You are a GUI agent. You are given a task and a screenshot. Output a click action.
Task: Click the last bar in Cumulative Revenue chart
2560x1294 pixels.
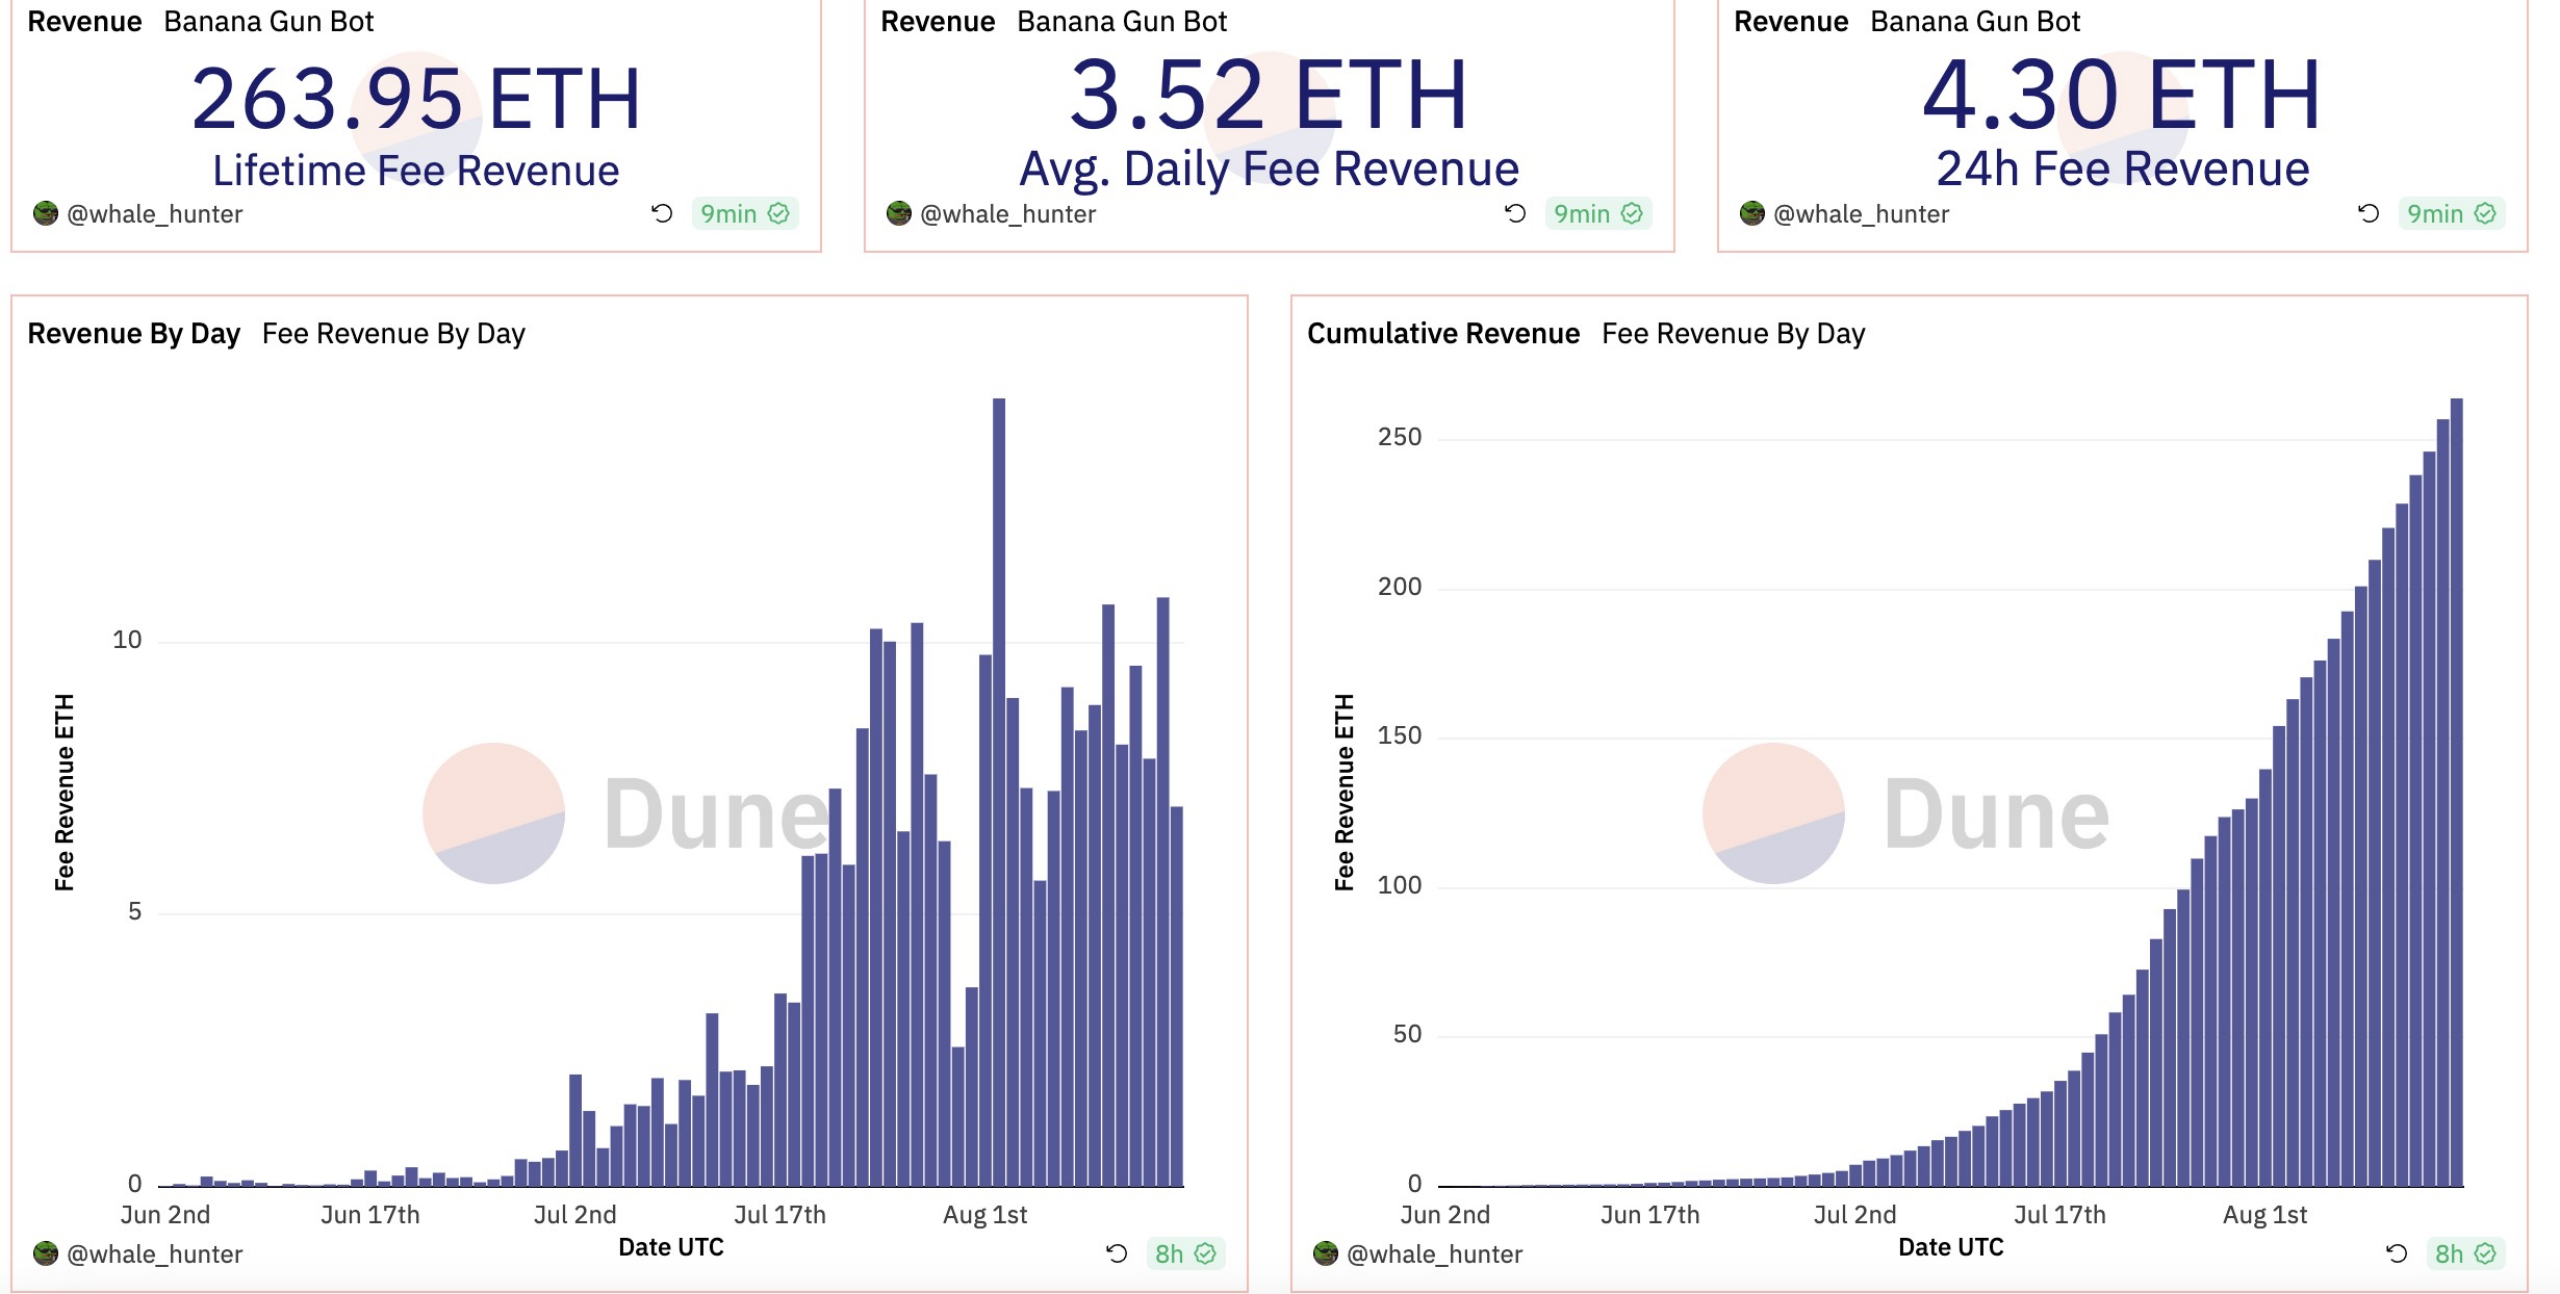coord(2457,792)
